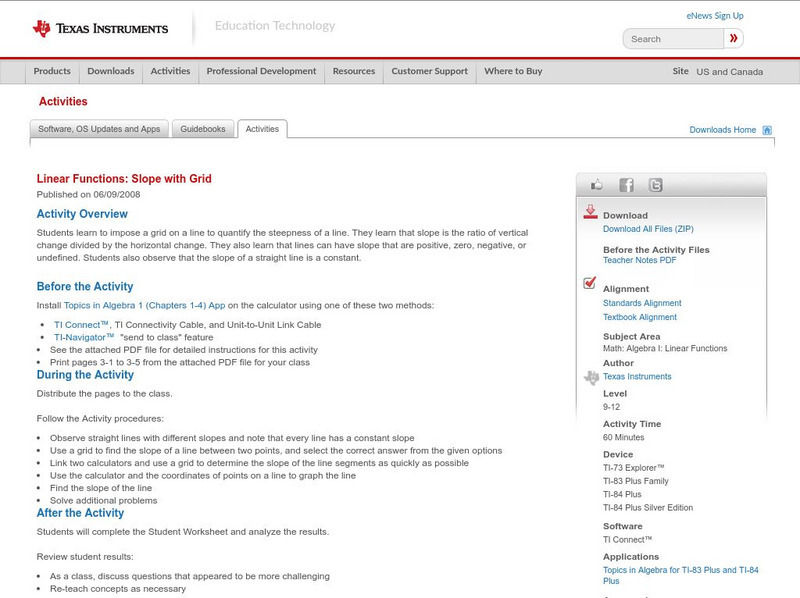The width and height of the screenshot is (800, 598).
Task: Click the 9-12 level value
Action: 611,407
